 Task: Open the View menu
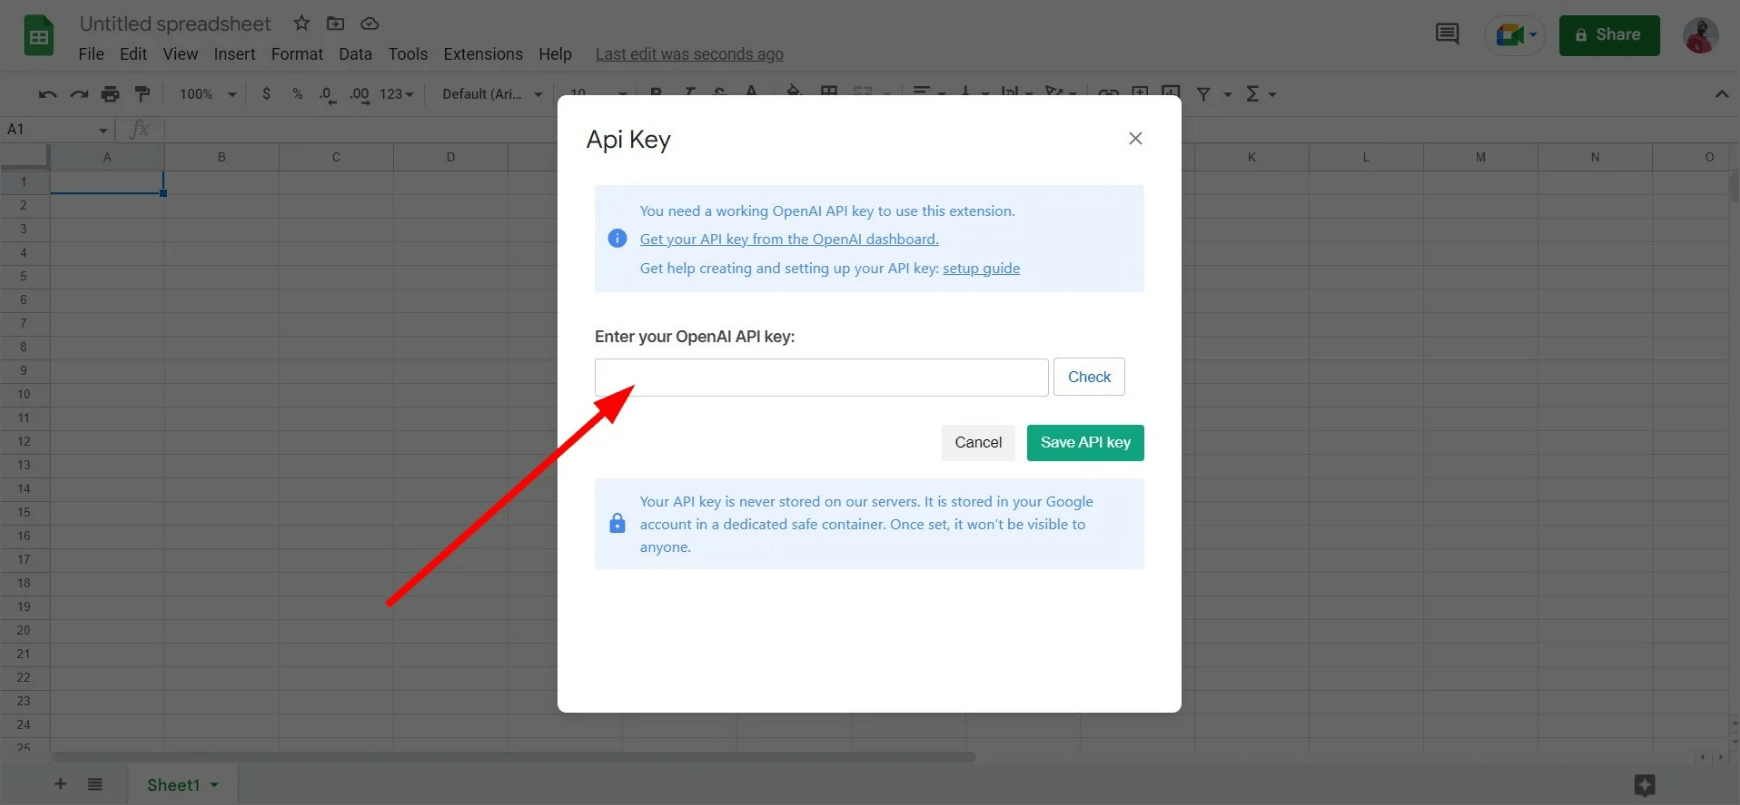tap(180, 54)
